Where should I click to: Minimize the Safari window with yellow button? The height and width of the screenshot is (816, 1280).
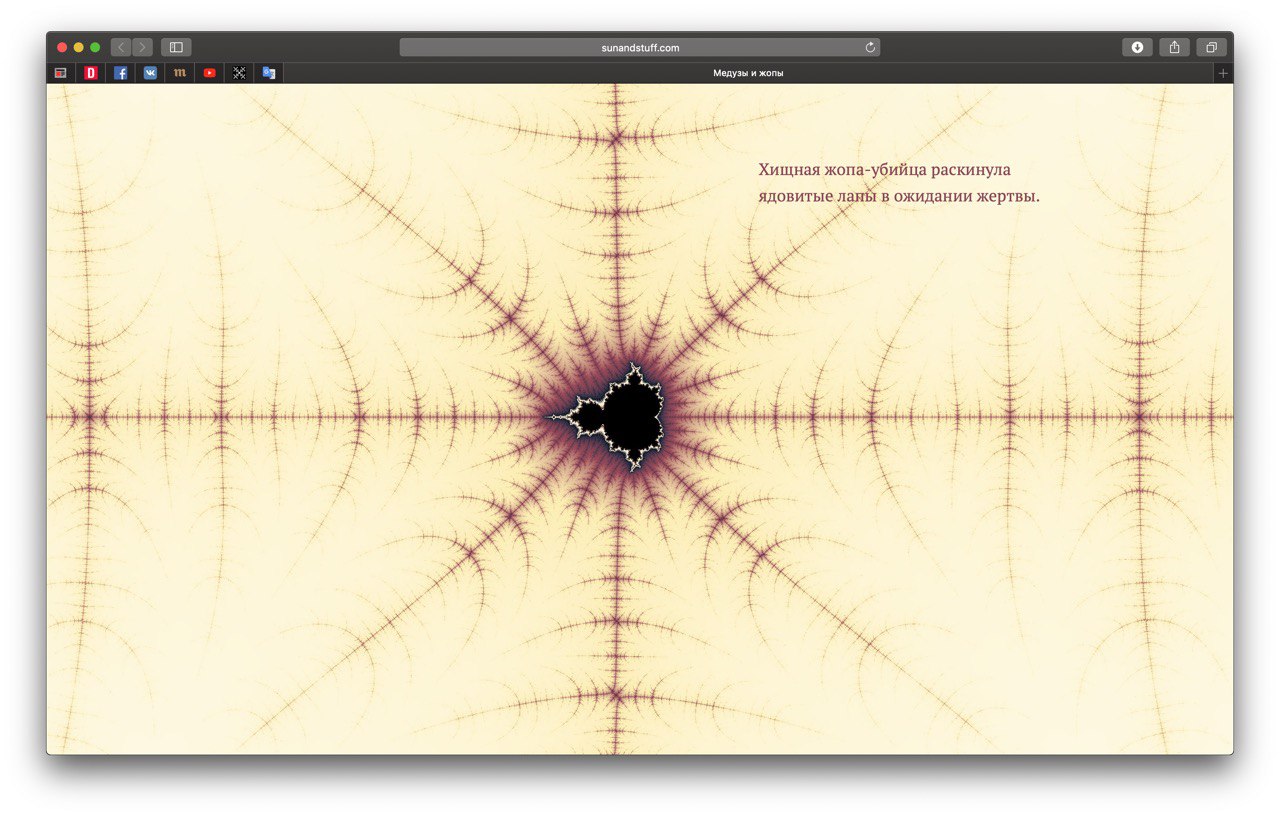tap(79, 47)
